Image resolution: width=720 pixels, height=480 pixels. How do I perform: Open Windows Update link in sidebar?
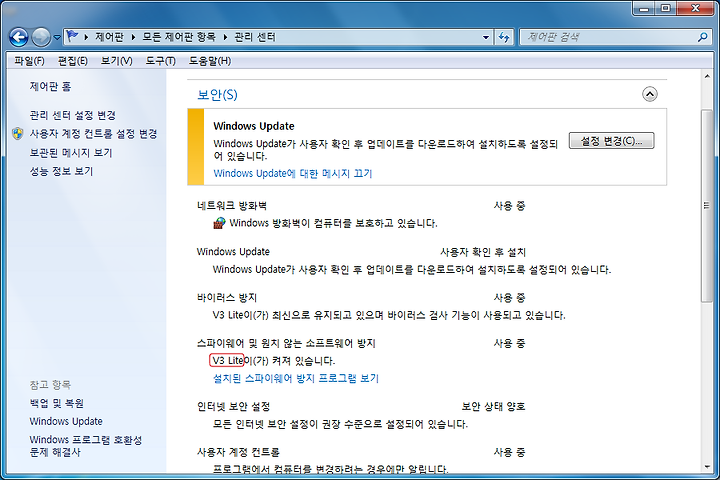click(66, 421)
